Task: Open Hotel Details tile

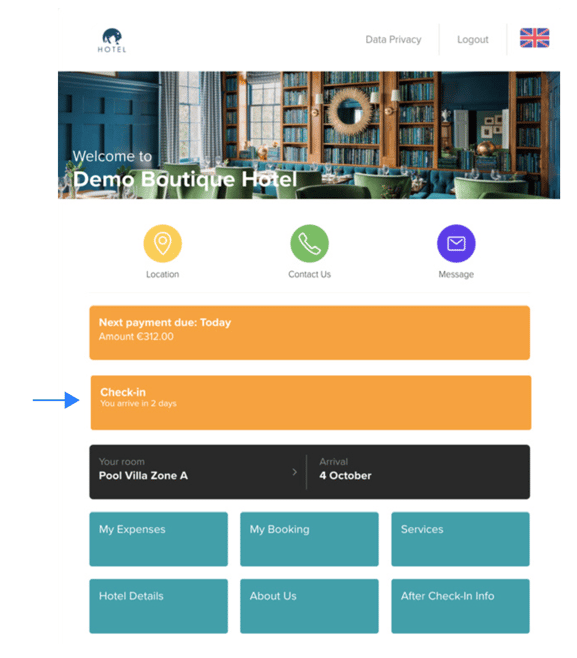Action: pos(159,606)
